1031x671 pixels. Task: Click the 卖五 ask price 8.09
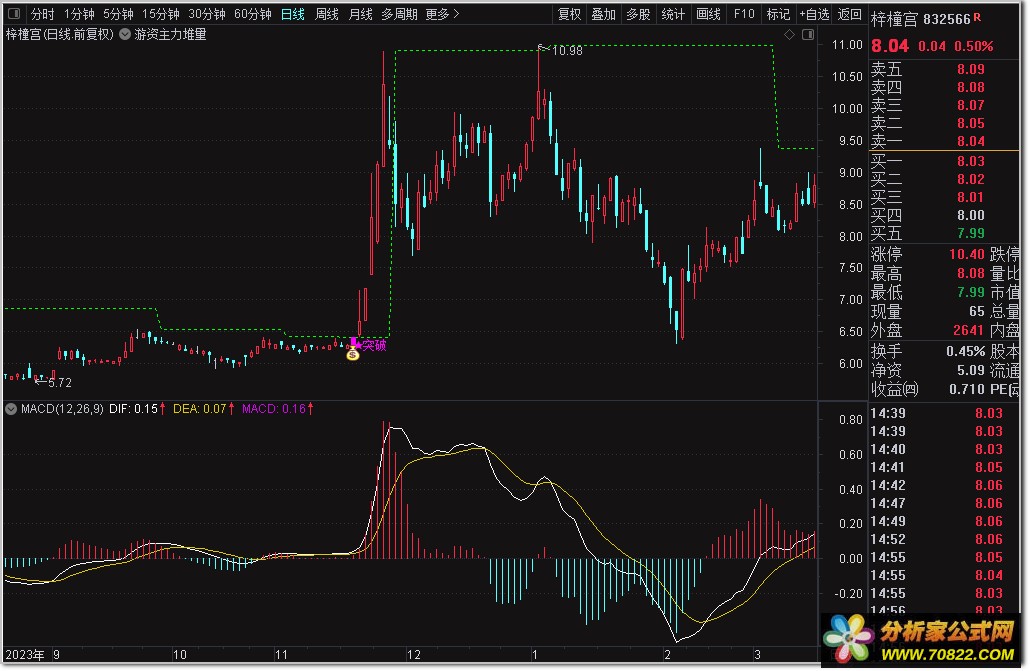pyautogui.click(x=971, y=69)
